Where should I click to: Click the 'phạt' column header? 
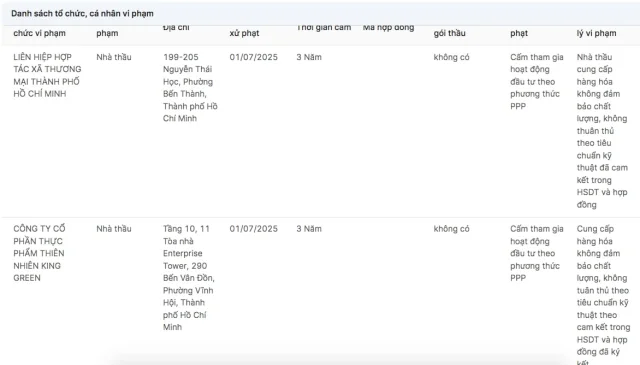pyautogui.click(x=519, y=33)
